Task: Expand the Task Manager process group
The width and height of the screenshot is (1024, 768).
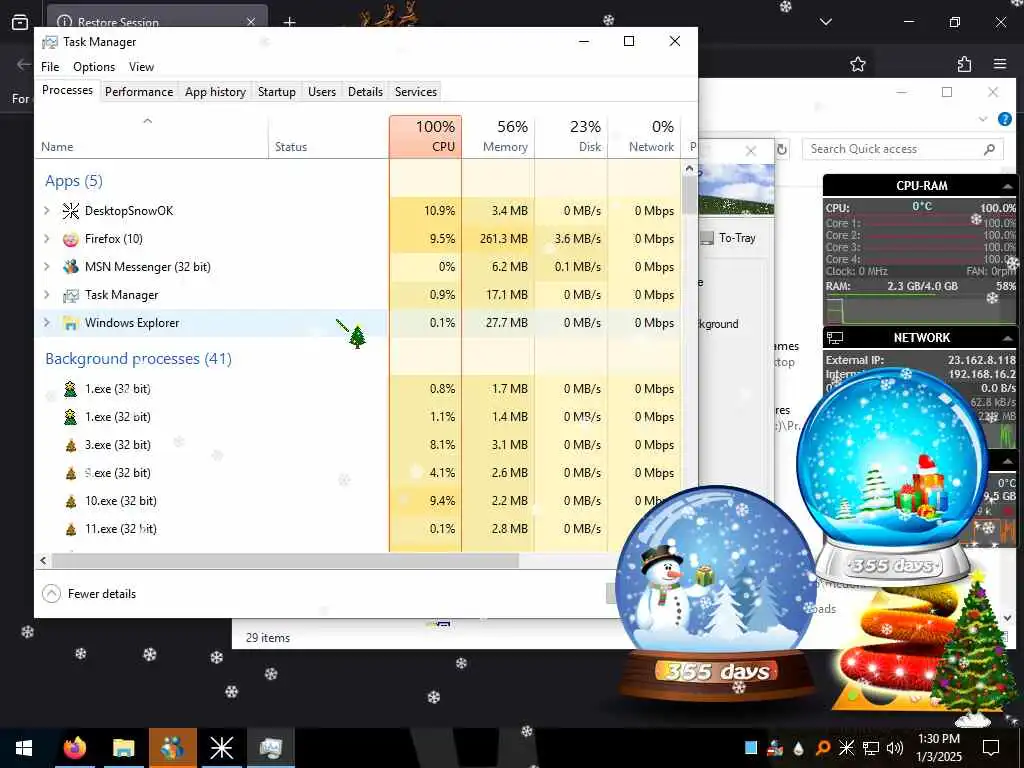Action: click(x=47, y=295)
